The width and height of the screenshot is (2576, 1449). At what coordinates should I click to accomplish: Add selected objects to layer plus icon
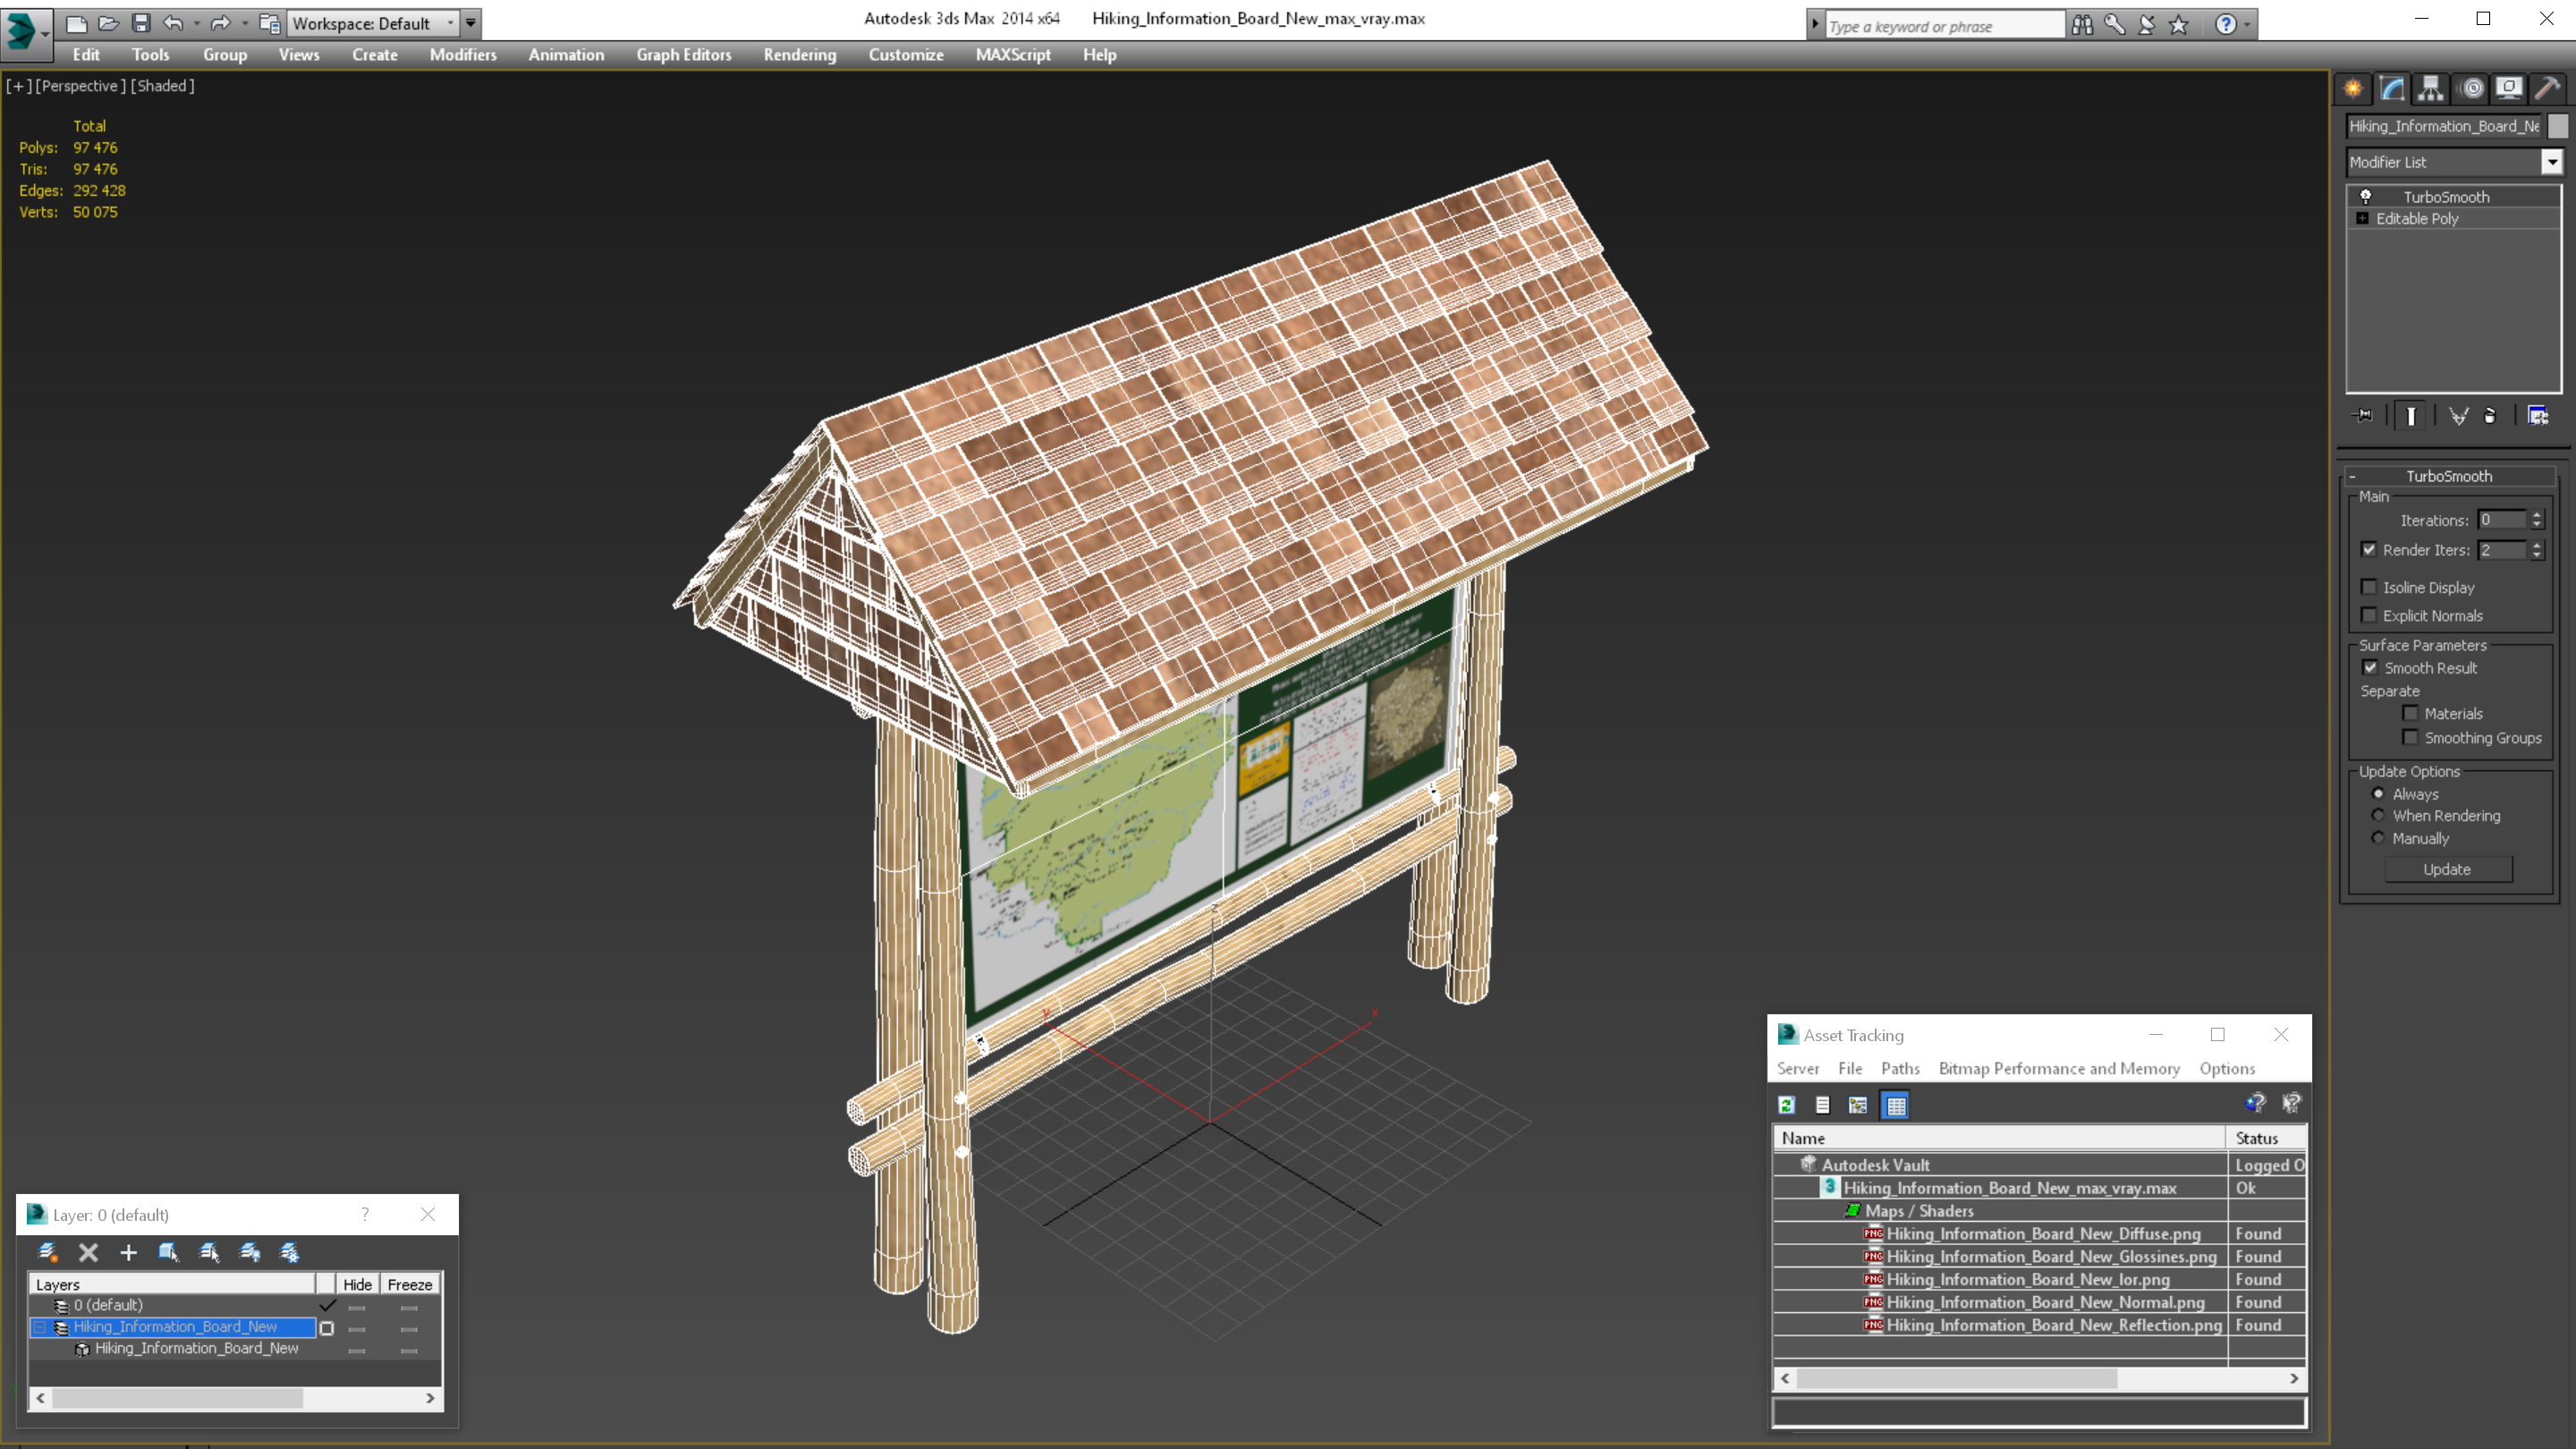(x=128, y=1252)
